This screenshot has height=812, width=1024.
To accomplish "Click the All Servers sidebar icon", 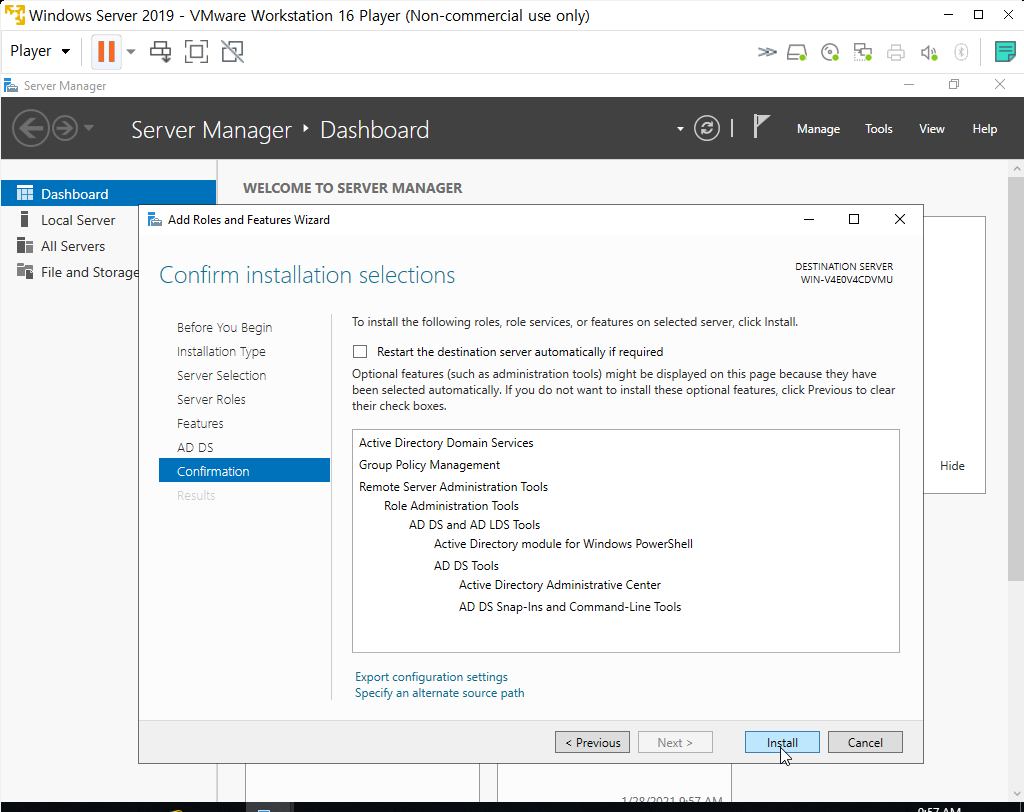I will coord(25,245).
